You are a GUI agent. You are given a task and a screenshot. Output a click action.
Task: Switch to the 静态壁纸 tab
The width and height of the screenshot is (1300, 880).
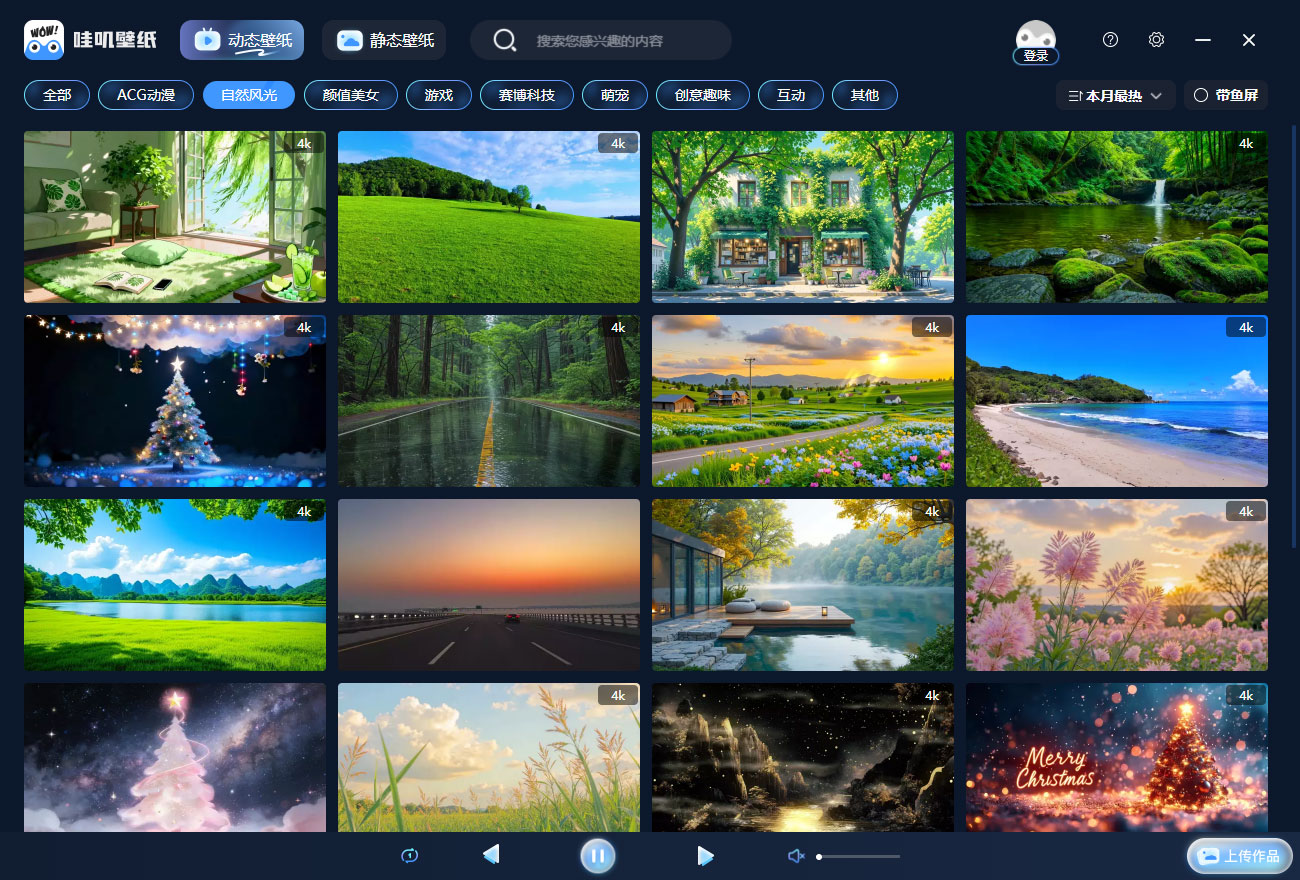pos(384,40)
